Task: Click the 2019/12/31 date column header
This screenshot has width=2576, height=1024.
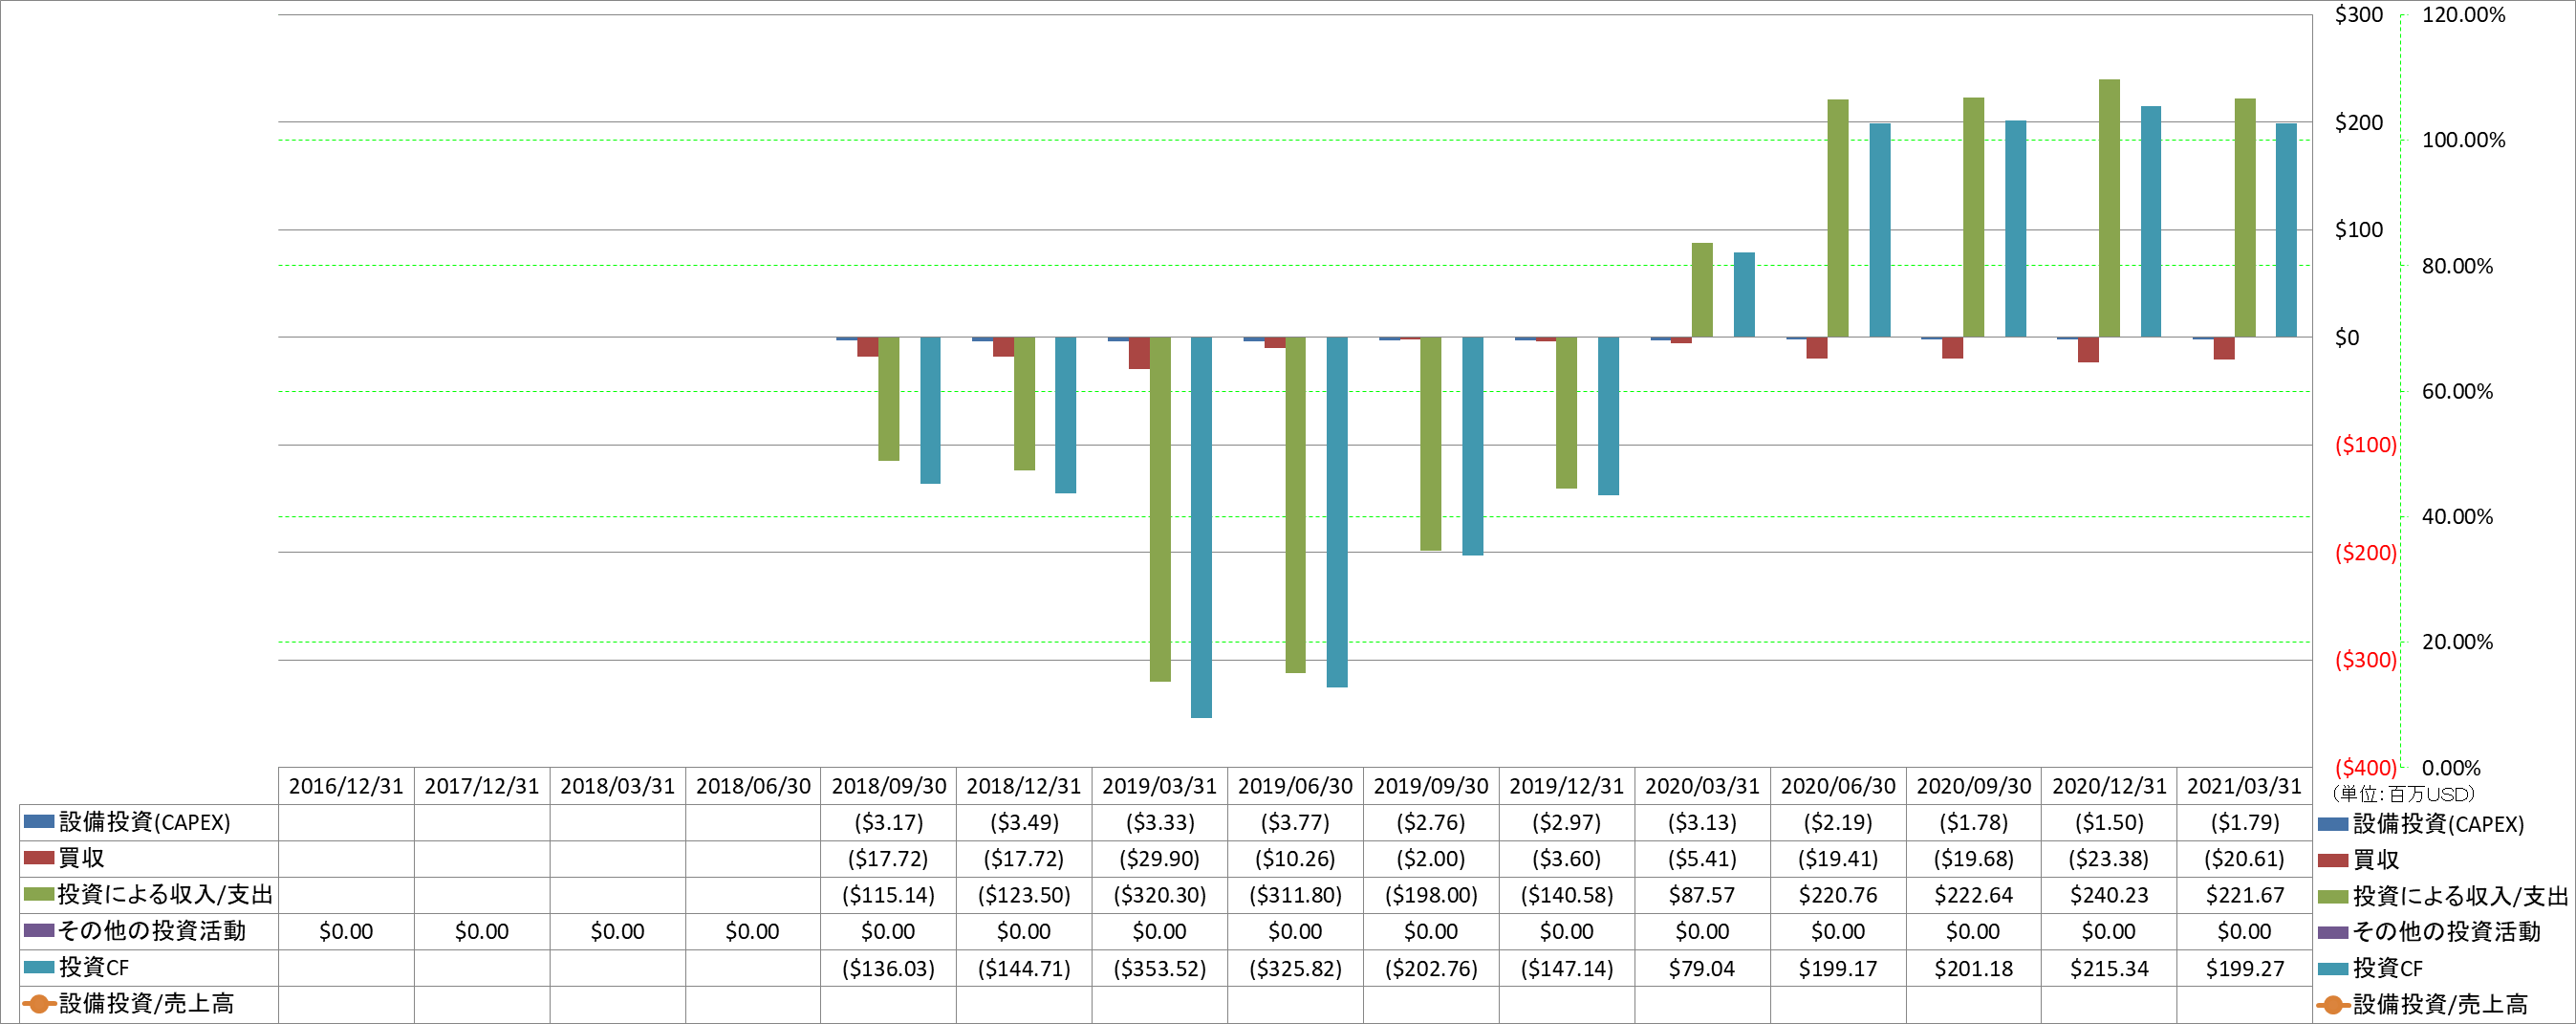Action: [1566, 786]
